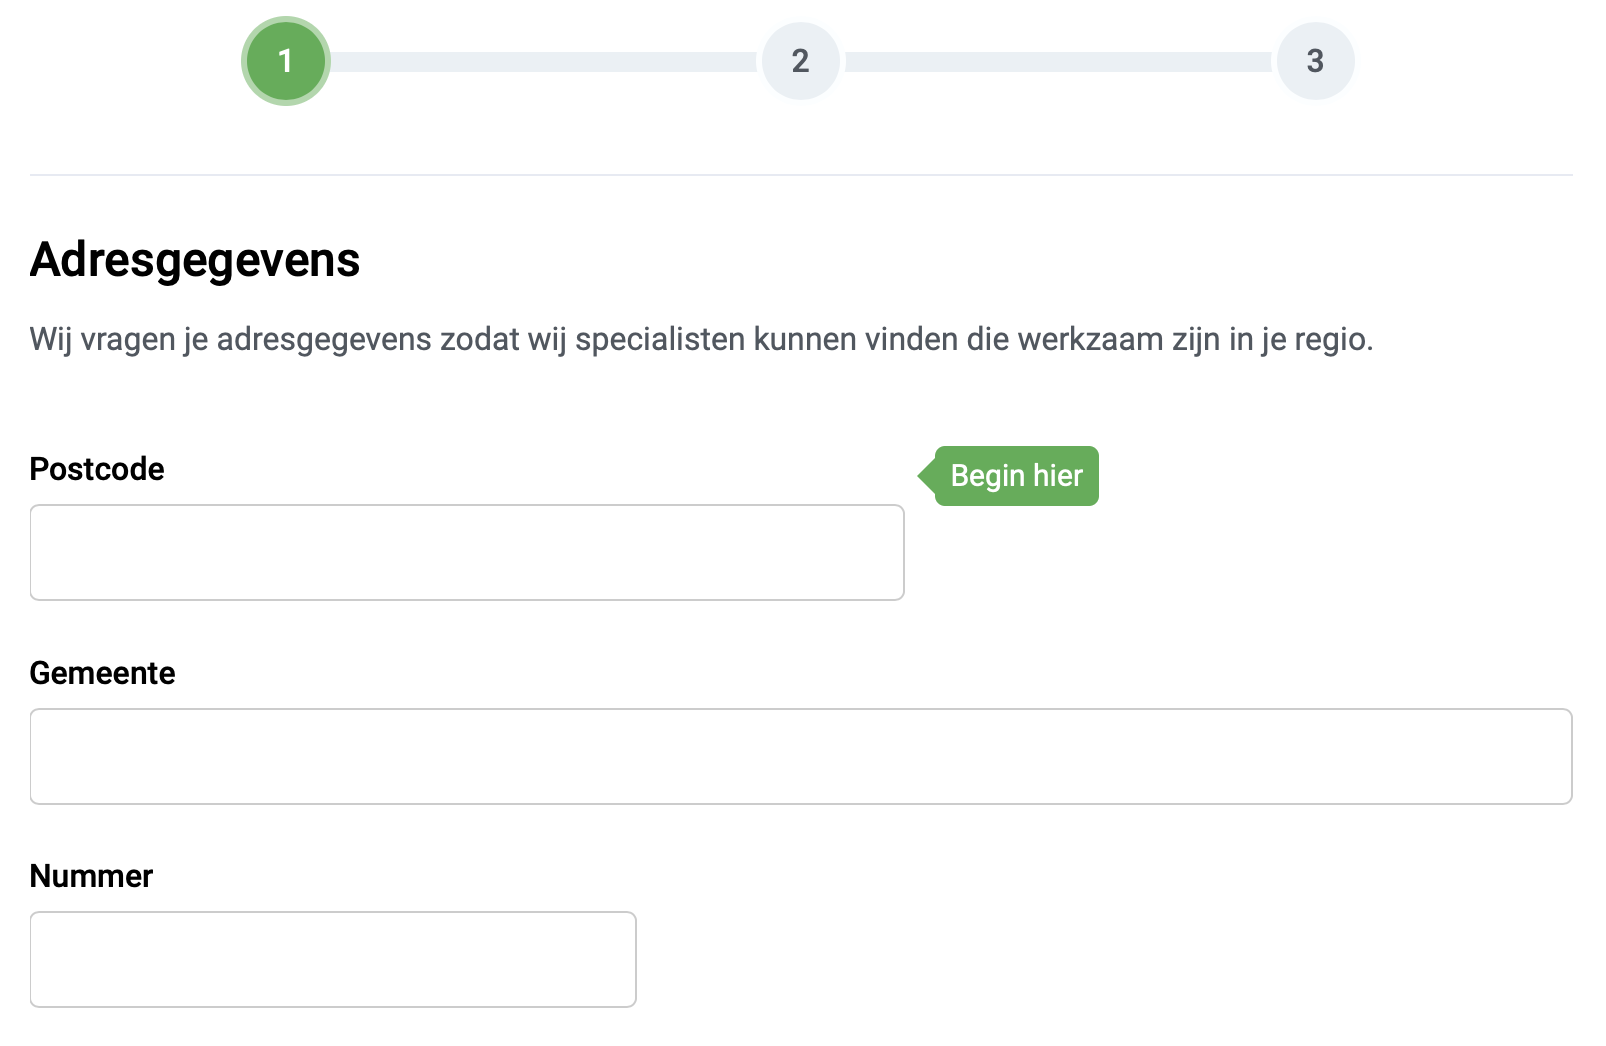Click the word 'specialisten' in the description
Image resolution: width=1606 pixels, height=1046 pixels.
click(x=660, y=340)
